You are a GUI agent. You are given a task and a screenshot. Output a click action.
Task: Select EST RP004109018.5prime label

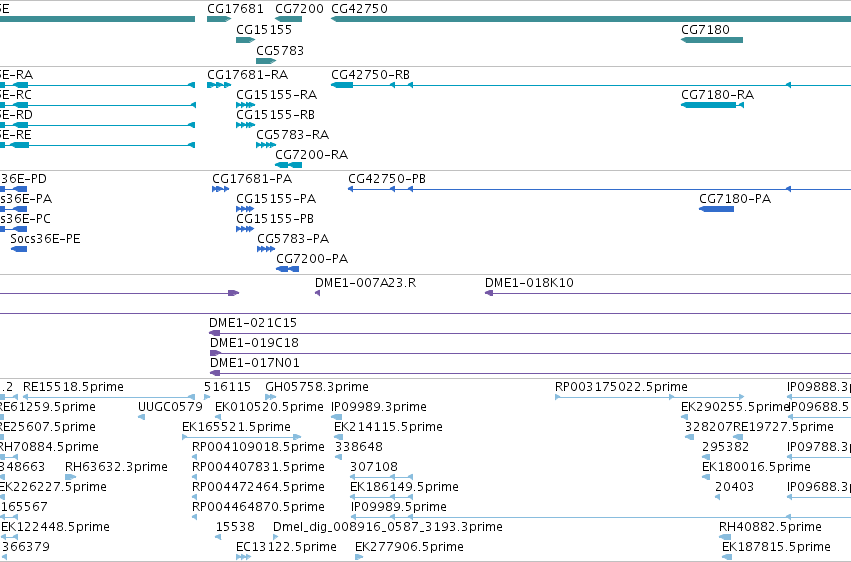pyautogui.click(x=258, y=447)
